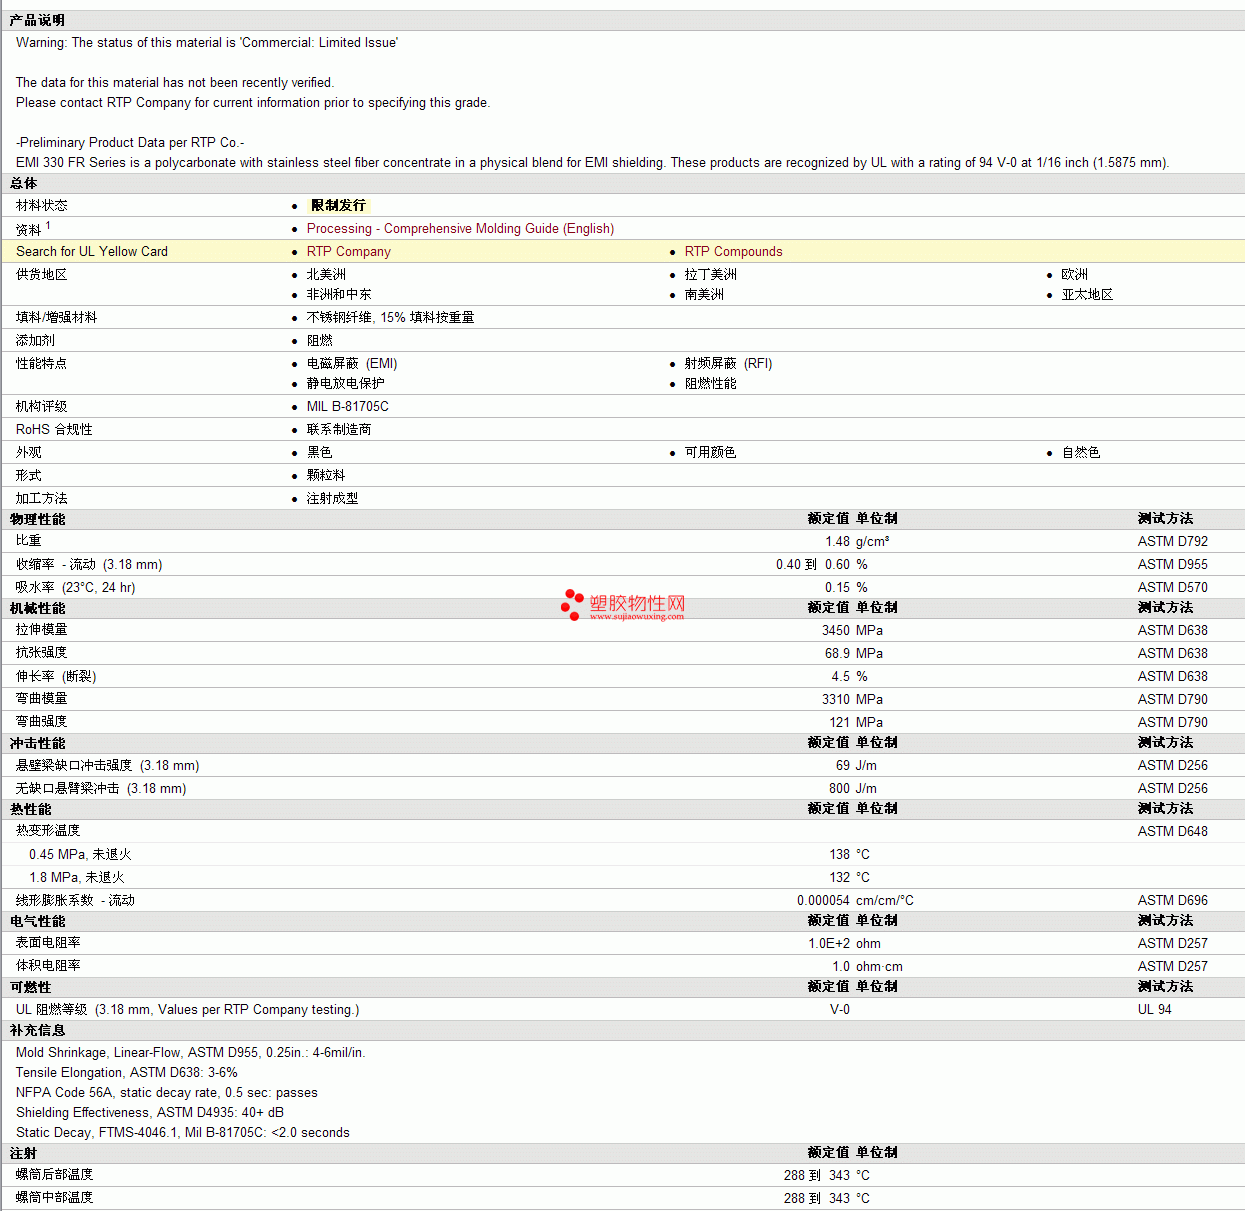Select '亚太地区' in the supply regions
Image resolution: width=1245 pixels, height=1211 pixels.
pos(1087,294)
